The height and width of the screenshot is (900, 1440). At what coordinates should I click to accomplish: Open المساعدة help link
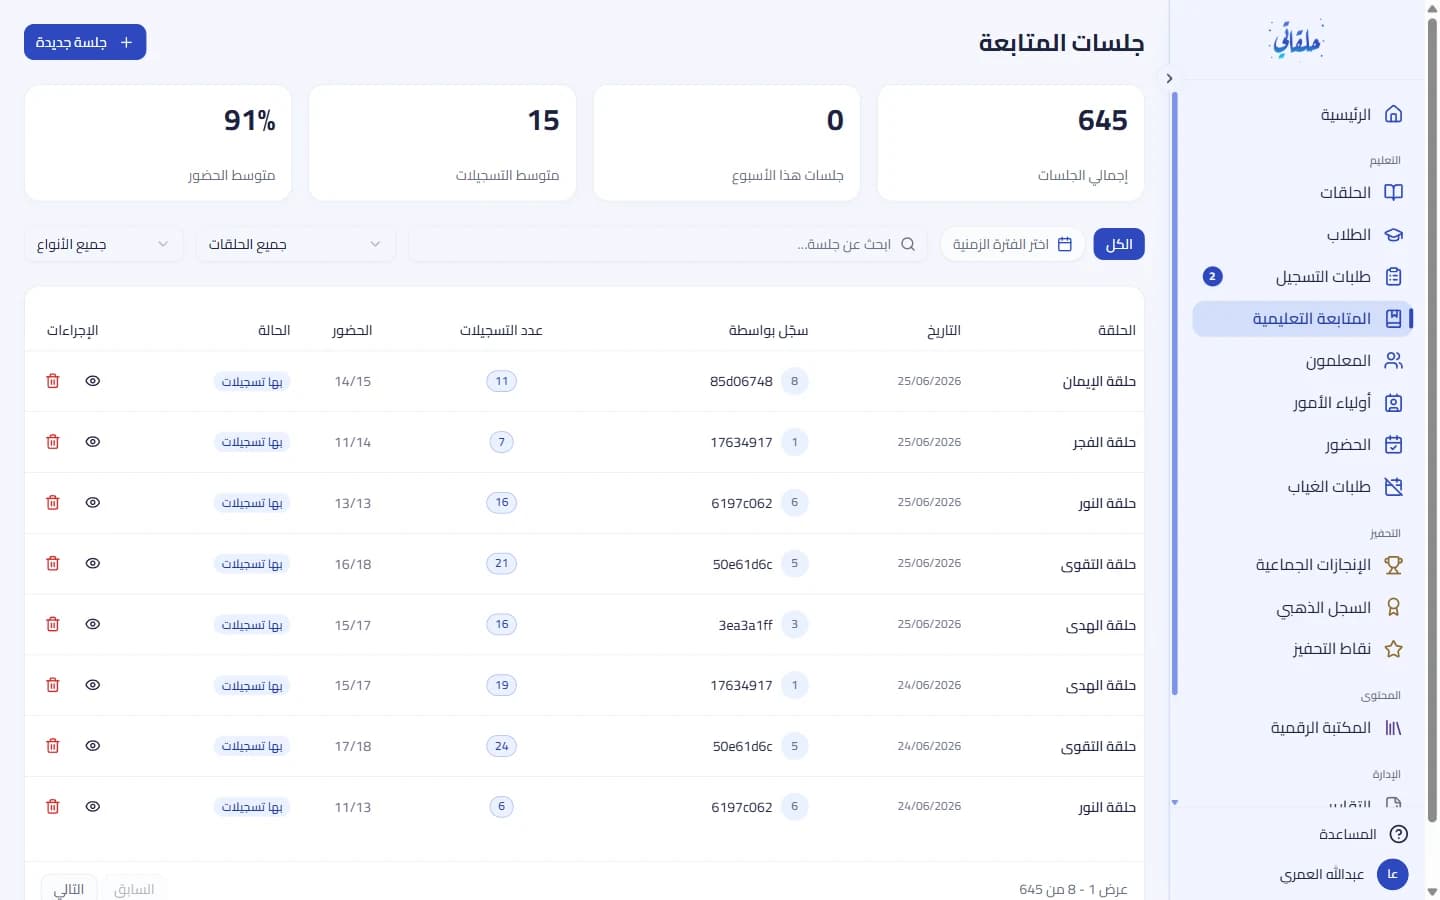1362,834
